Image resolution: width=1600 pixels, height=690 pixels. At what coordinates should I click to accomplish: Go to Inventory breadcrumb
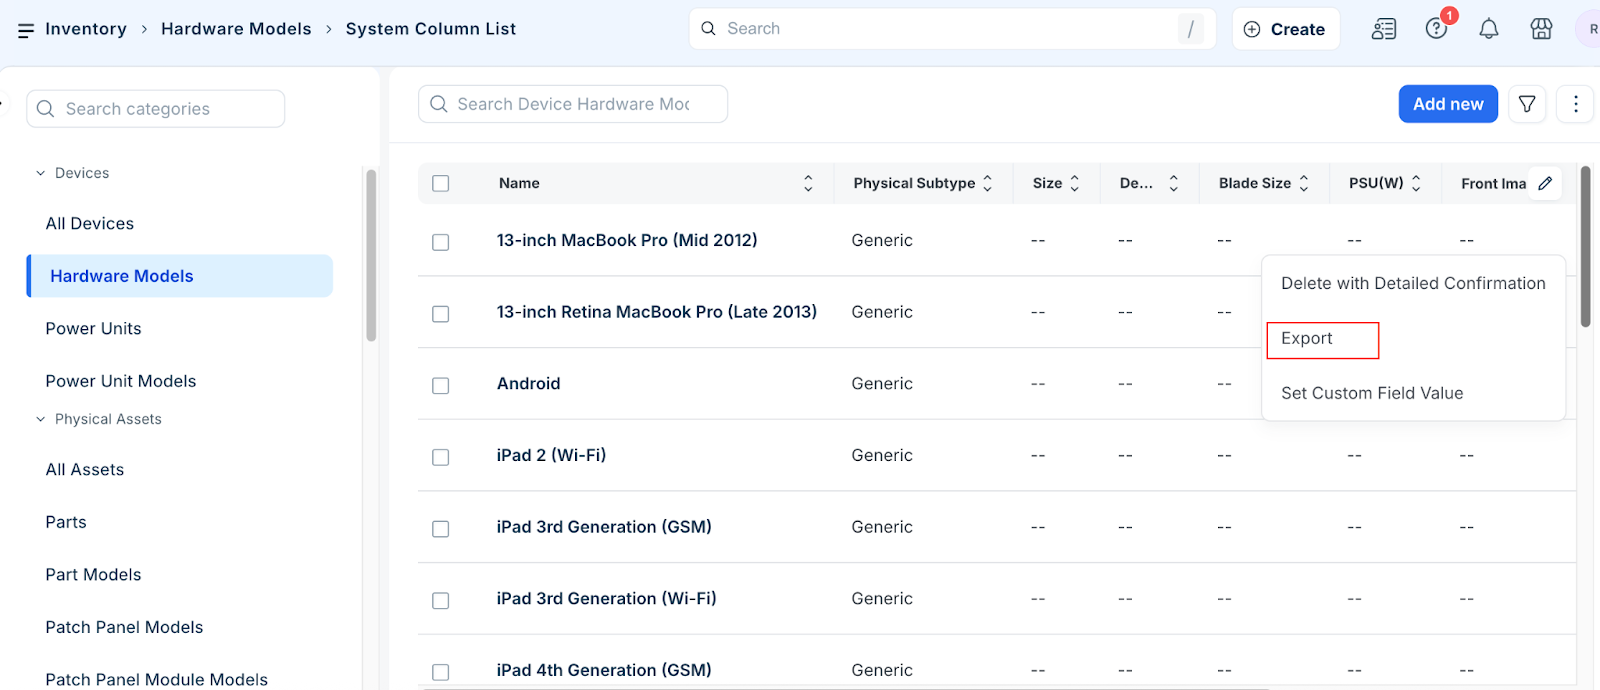[86, 29]
